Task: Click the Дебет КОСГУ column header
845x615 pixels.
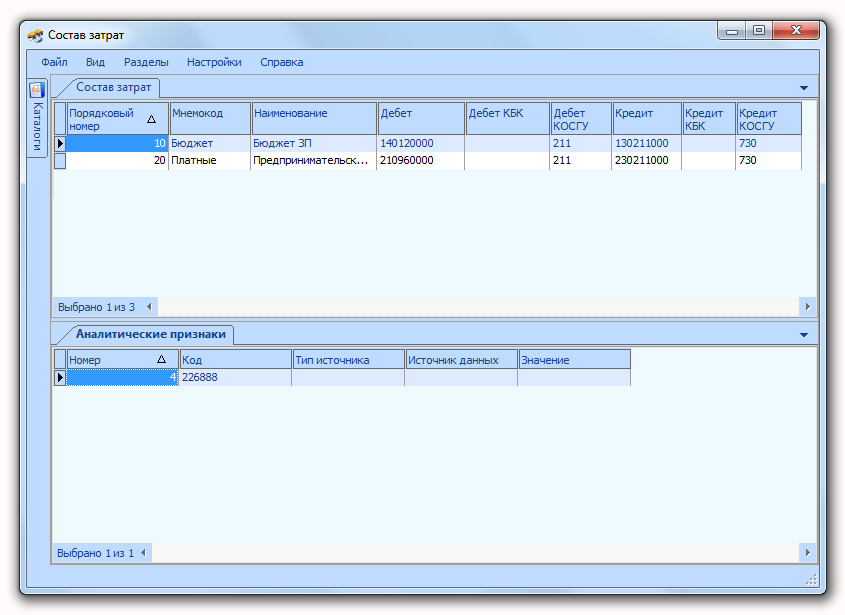Action: 581,119
